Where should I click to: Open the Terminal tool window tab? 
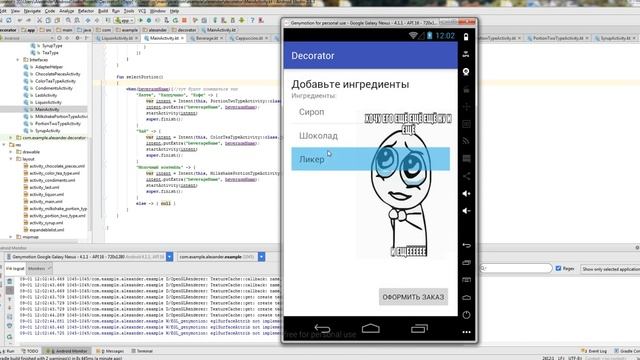pyautogui.click(x=142, y=351)
